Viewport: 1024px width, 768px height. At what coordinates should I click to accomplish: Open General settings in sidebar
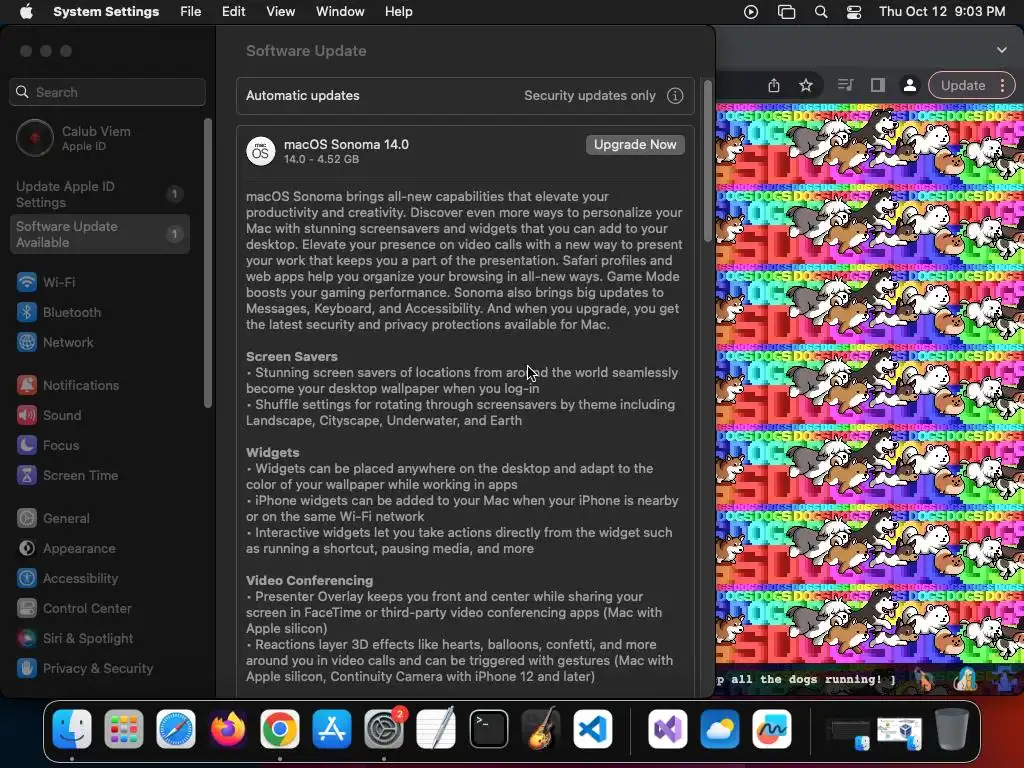pos(53,519)
